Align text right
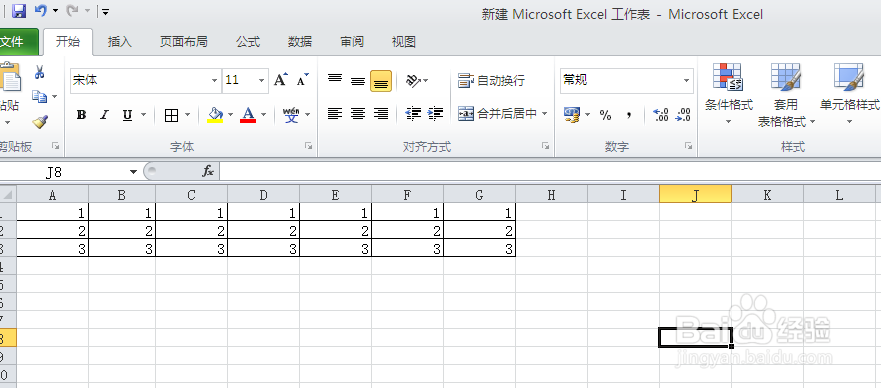 [381, 114]
